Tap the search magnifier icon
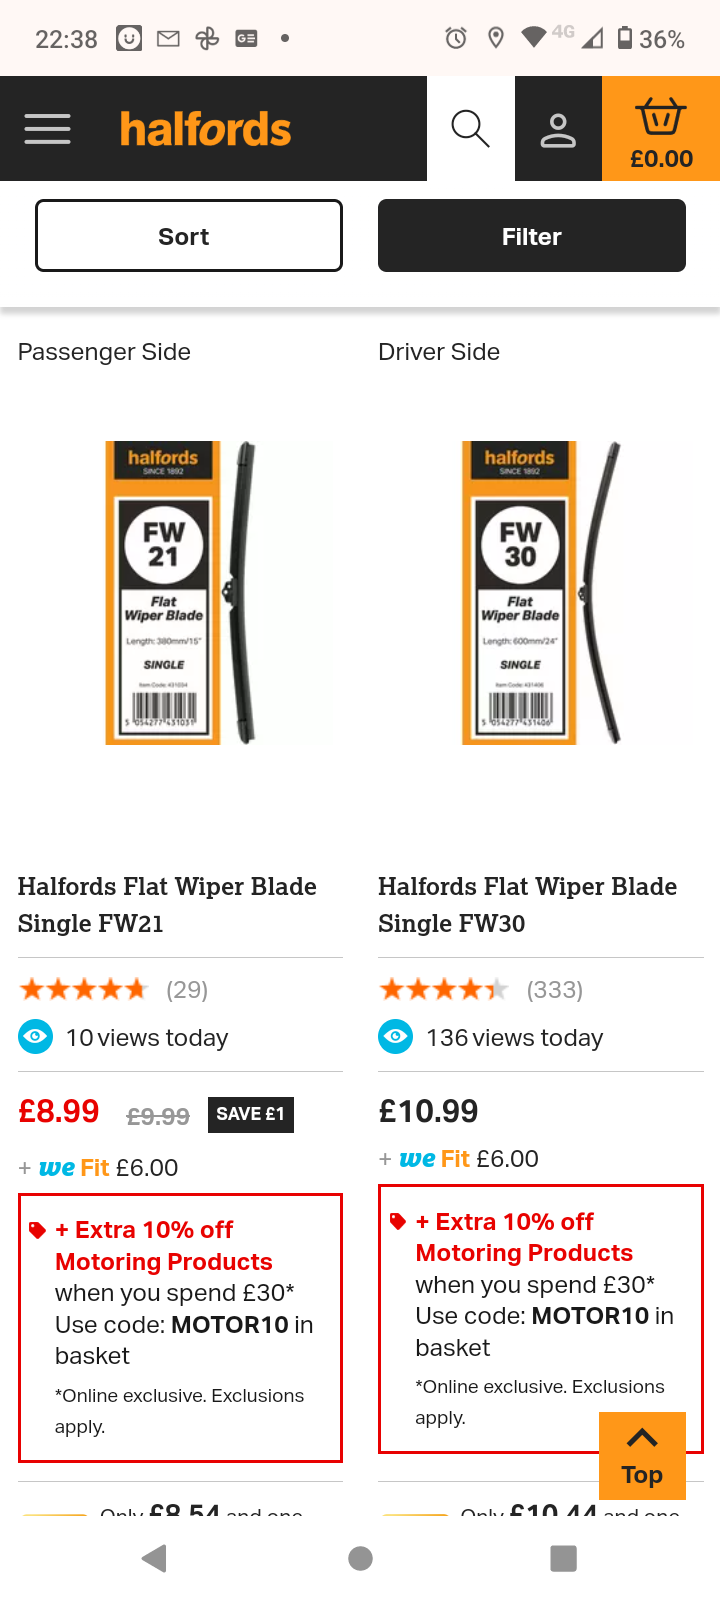 (x=470, y=129)
